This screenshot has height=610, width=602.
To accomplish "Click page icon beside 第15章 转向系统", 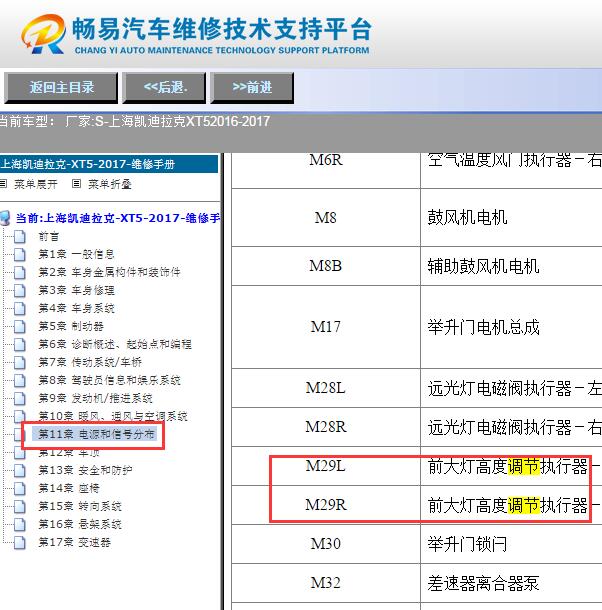I will point(19,507).
